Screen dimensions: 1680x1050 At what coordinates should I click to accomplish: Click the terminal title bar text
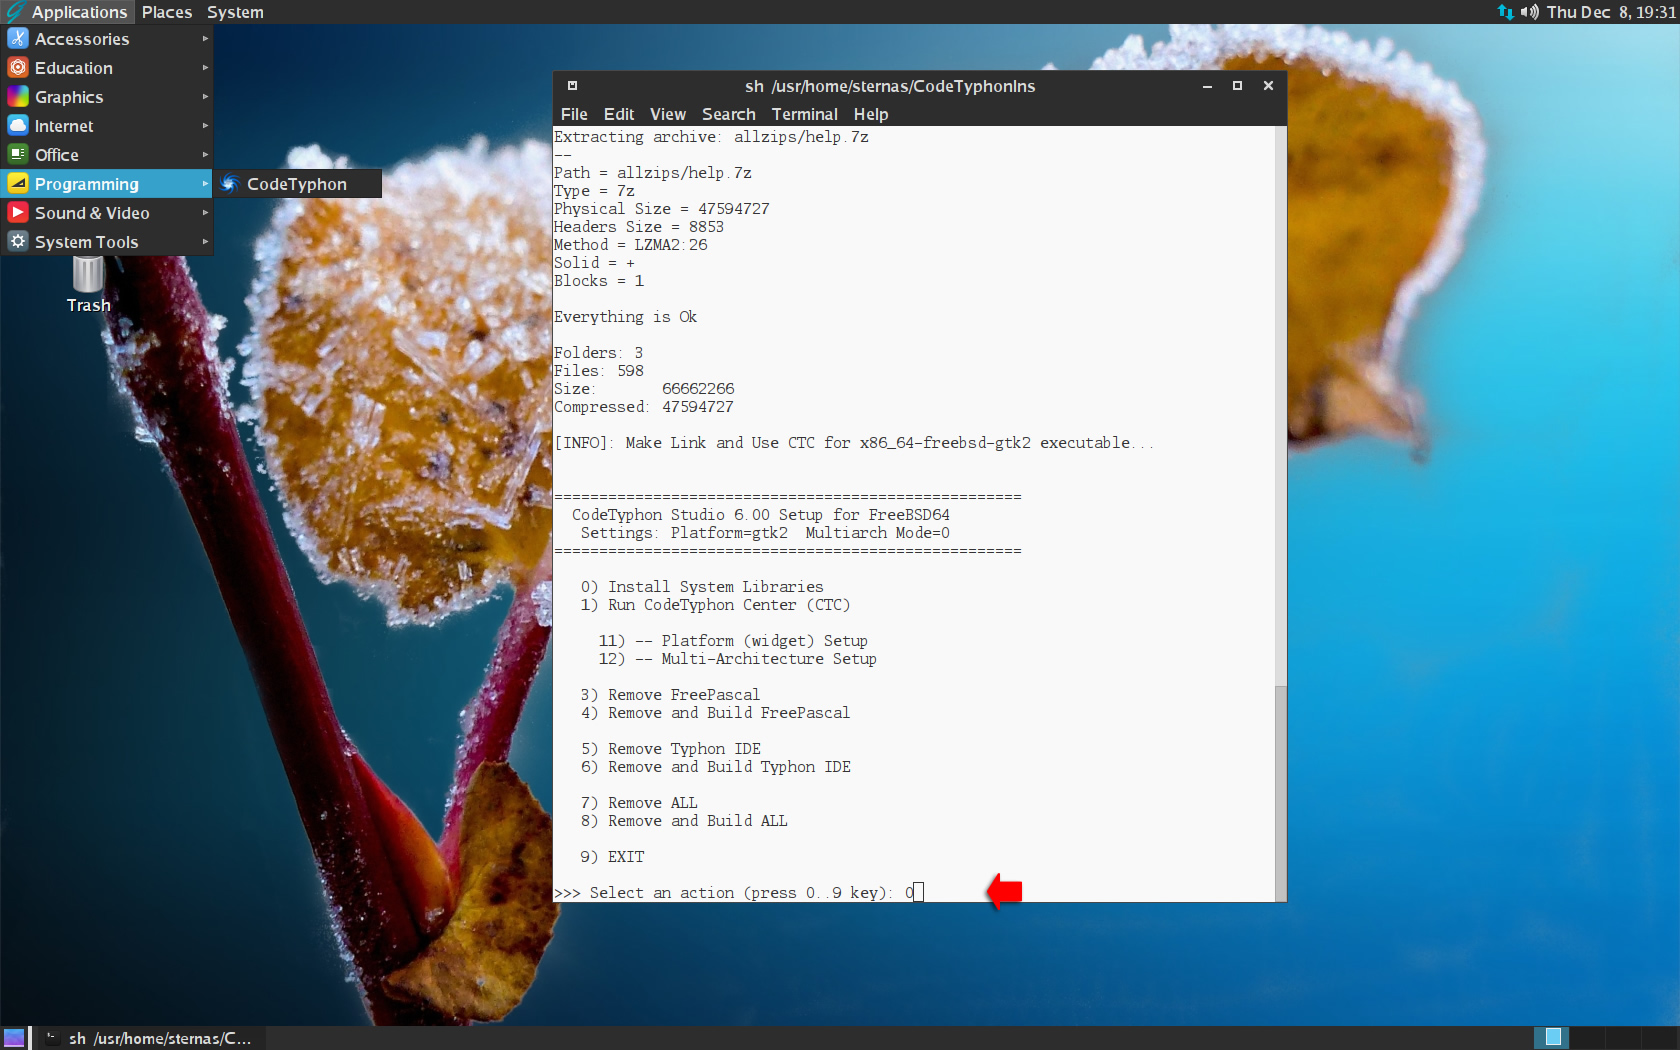[890, 86]
